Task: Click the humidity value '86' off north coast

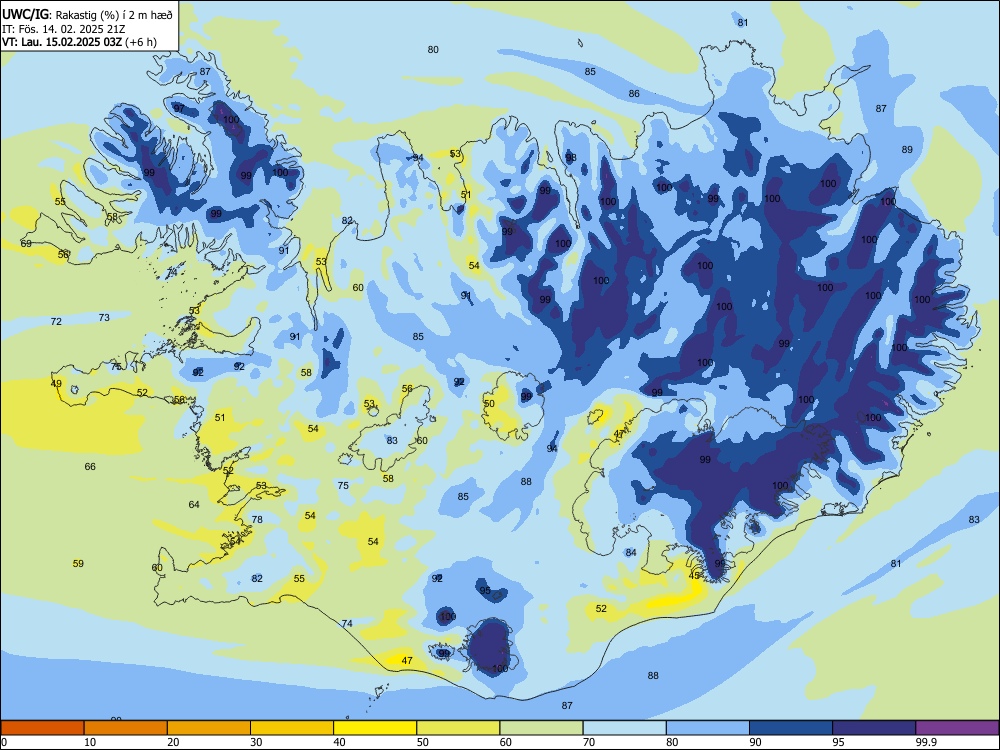Action: (634, 94)
